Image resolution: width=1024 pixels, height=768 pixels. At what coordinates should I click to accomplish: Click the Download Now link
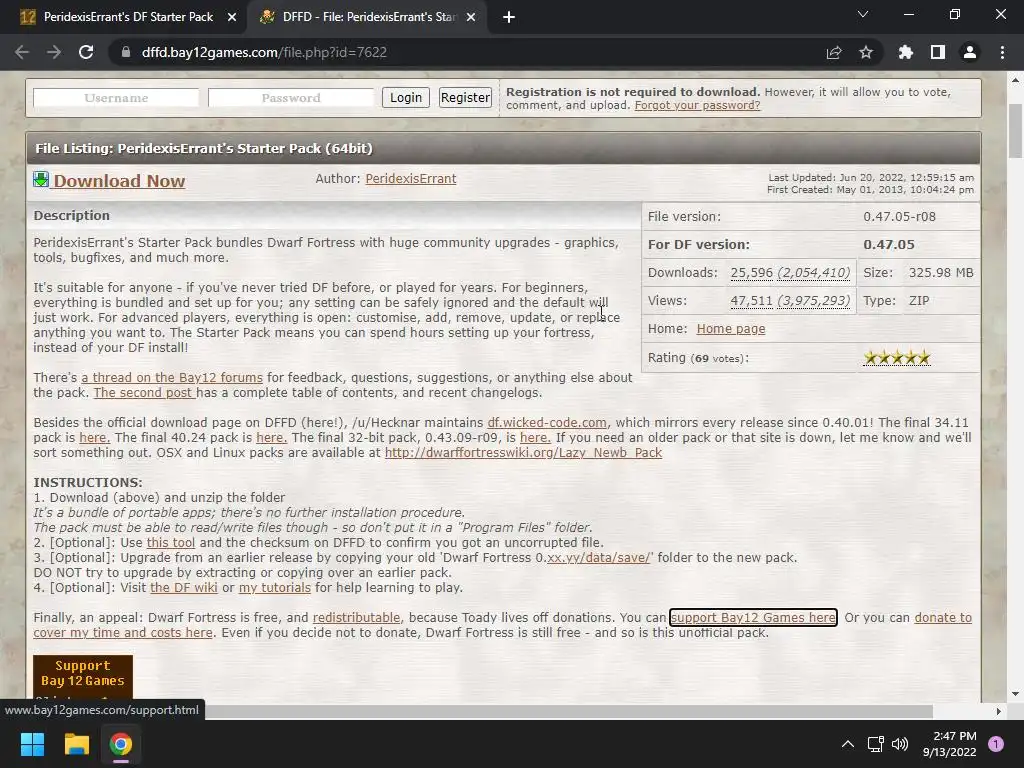119,181
